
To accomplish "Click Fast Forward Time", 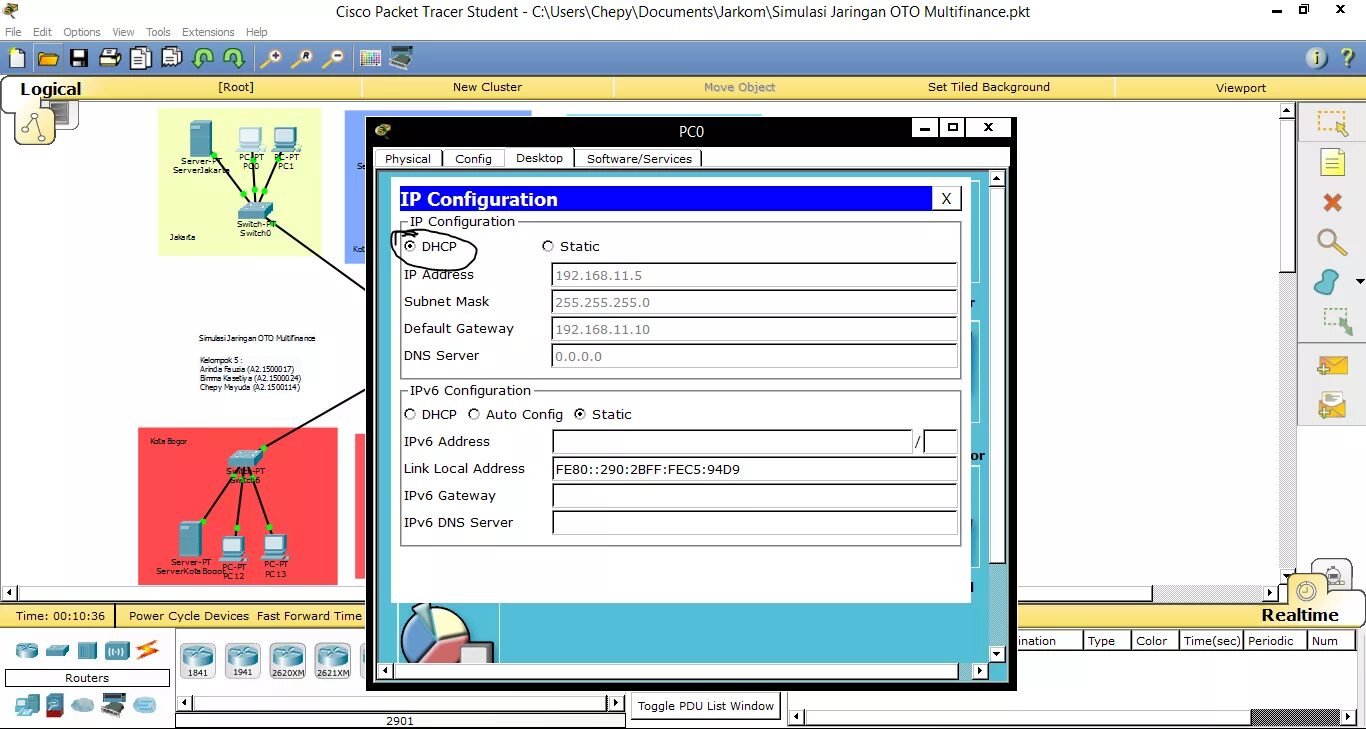I will (309, 616).
